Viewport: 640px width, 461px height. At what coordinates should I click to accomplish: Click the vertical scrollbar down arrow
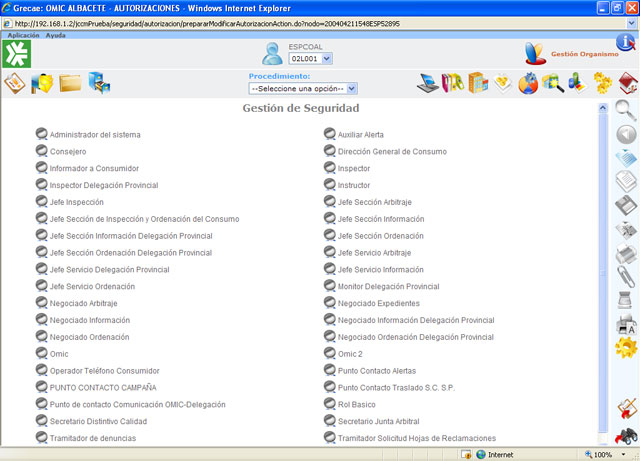pyautogui.click(x=602, y=439)
